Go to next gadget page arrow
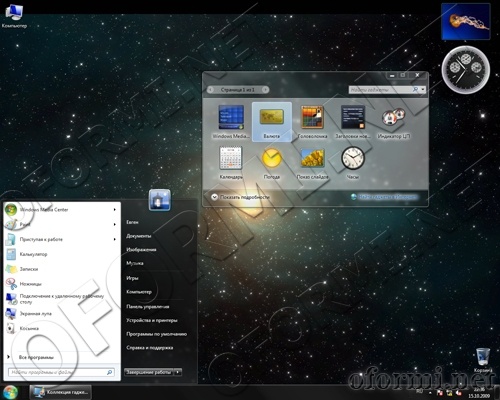Screen dimensions: 500x400 [x=265, y=90]
